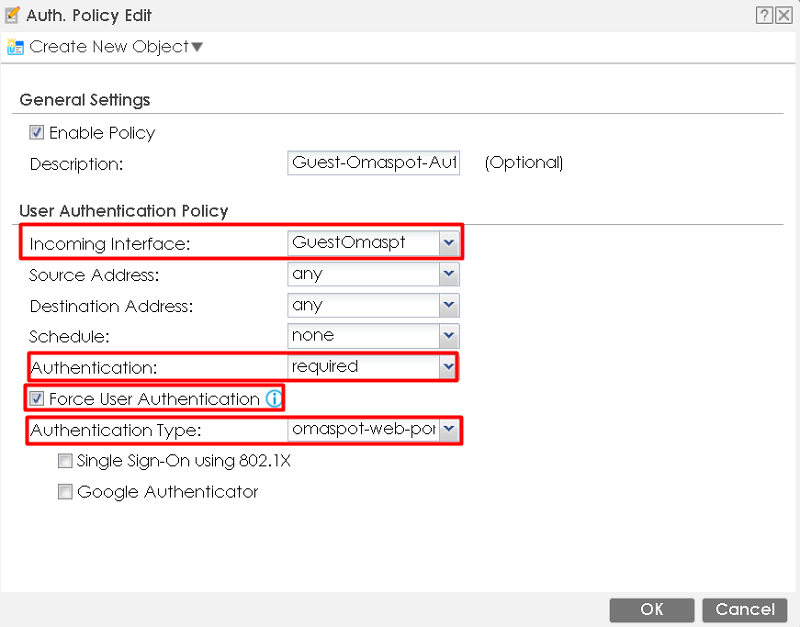Click the Create New Object icon

pos(15,47)
